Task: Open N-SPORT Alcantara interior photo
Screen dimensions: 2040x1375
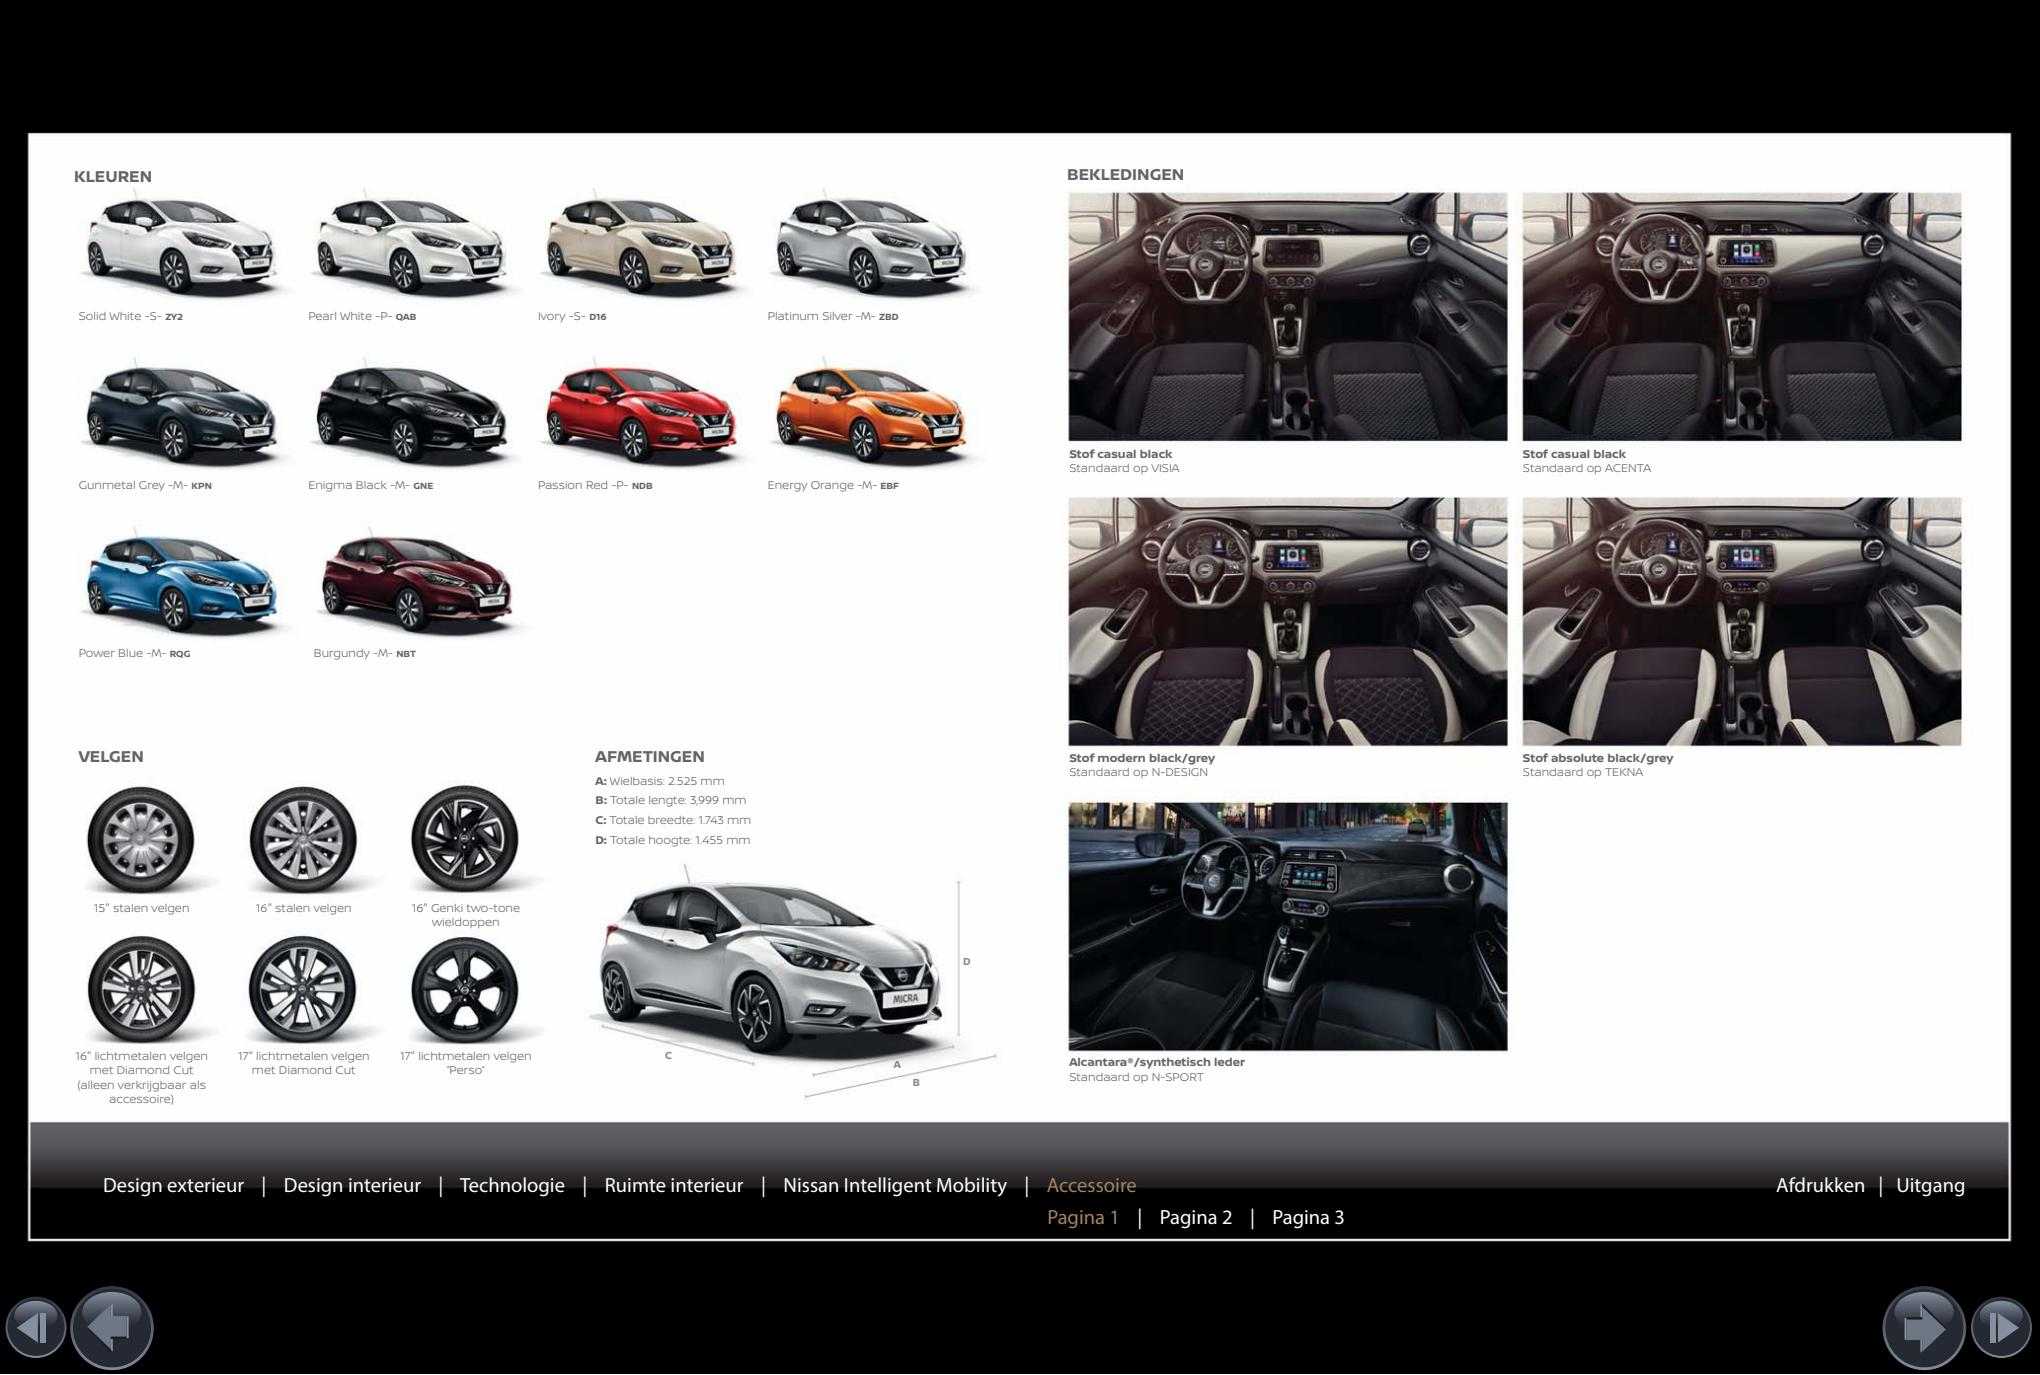Action: (1287, 926)
